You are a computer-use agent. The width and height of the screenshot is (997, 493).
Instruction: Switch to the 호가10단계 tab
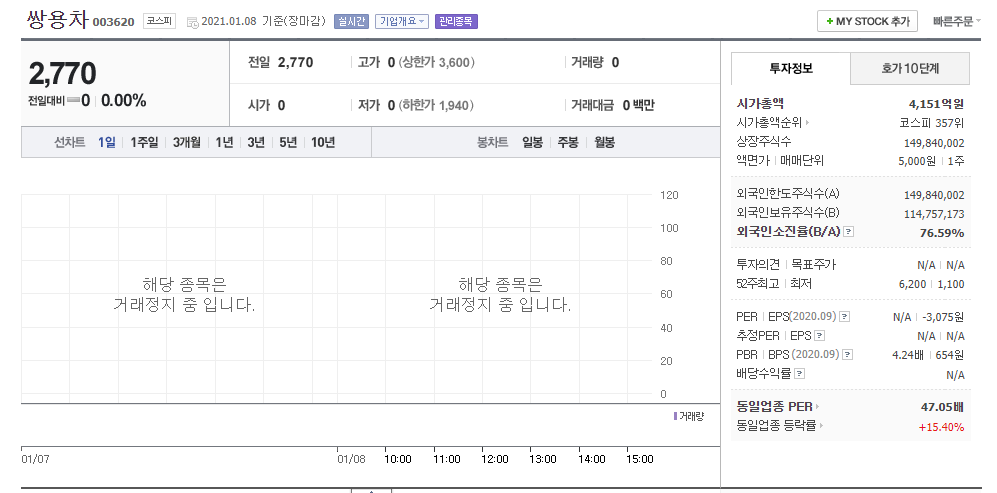910,69
